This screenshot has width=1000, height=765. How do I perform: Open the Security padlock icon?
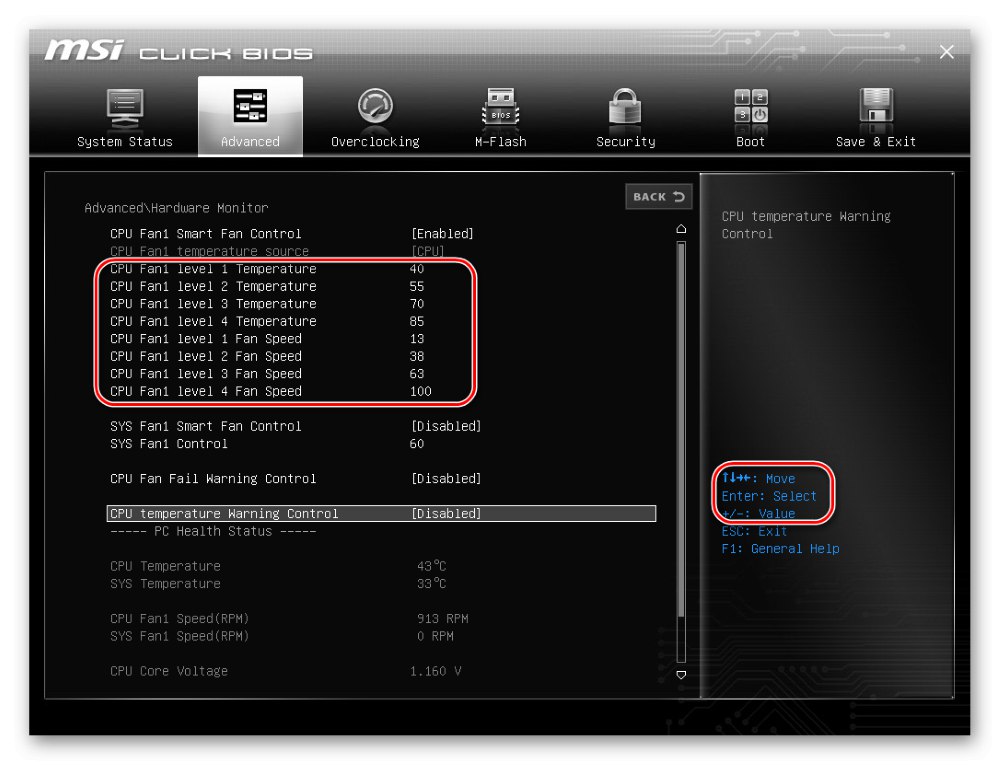pos(625,106)
